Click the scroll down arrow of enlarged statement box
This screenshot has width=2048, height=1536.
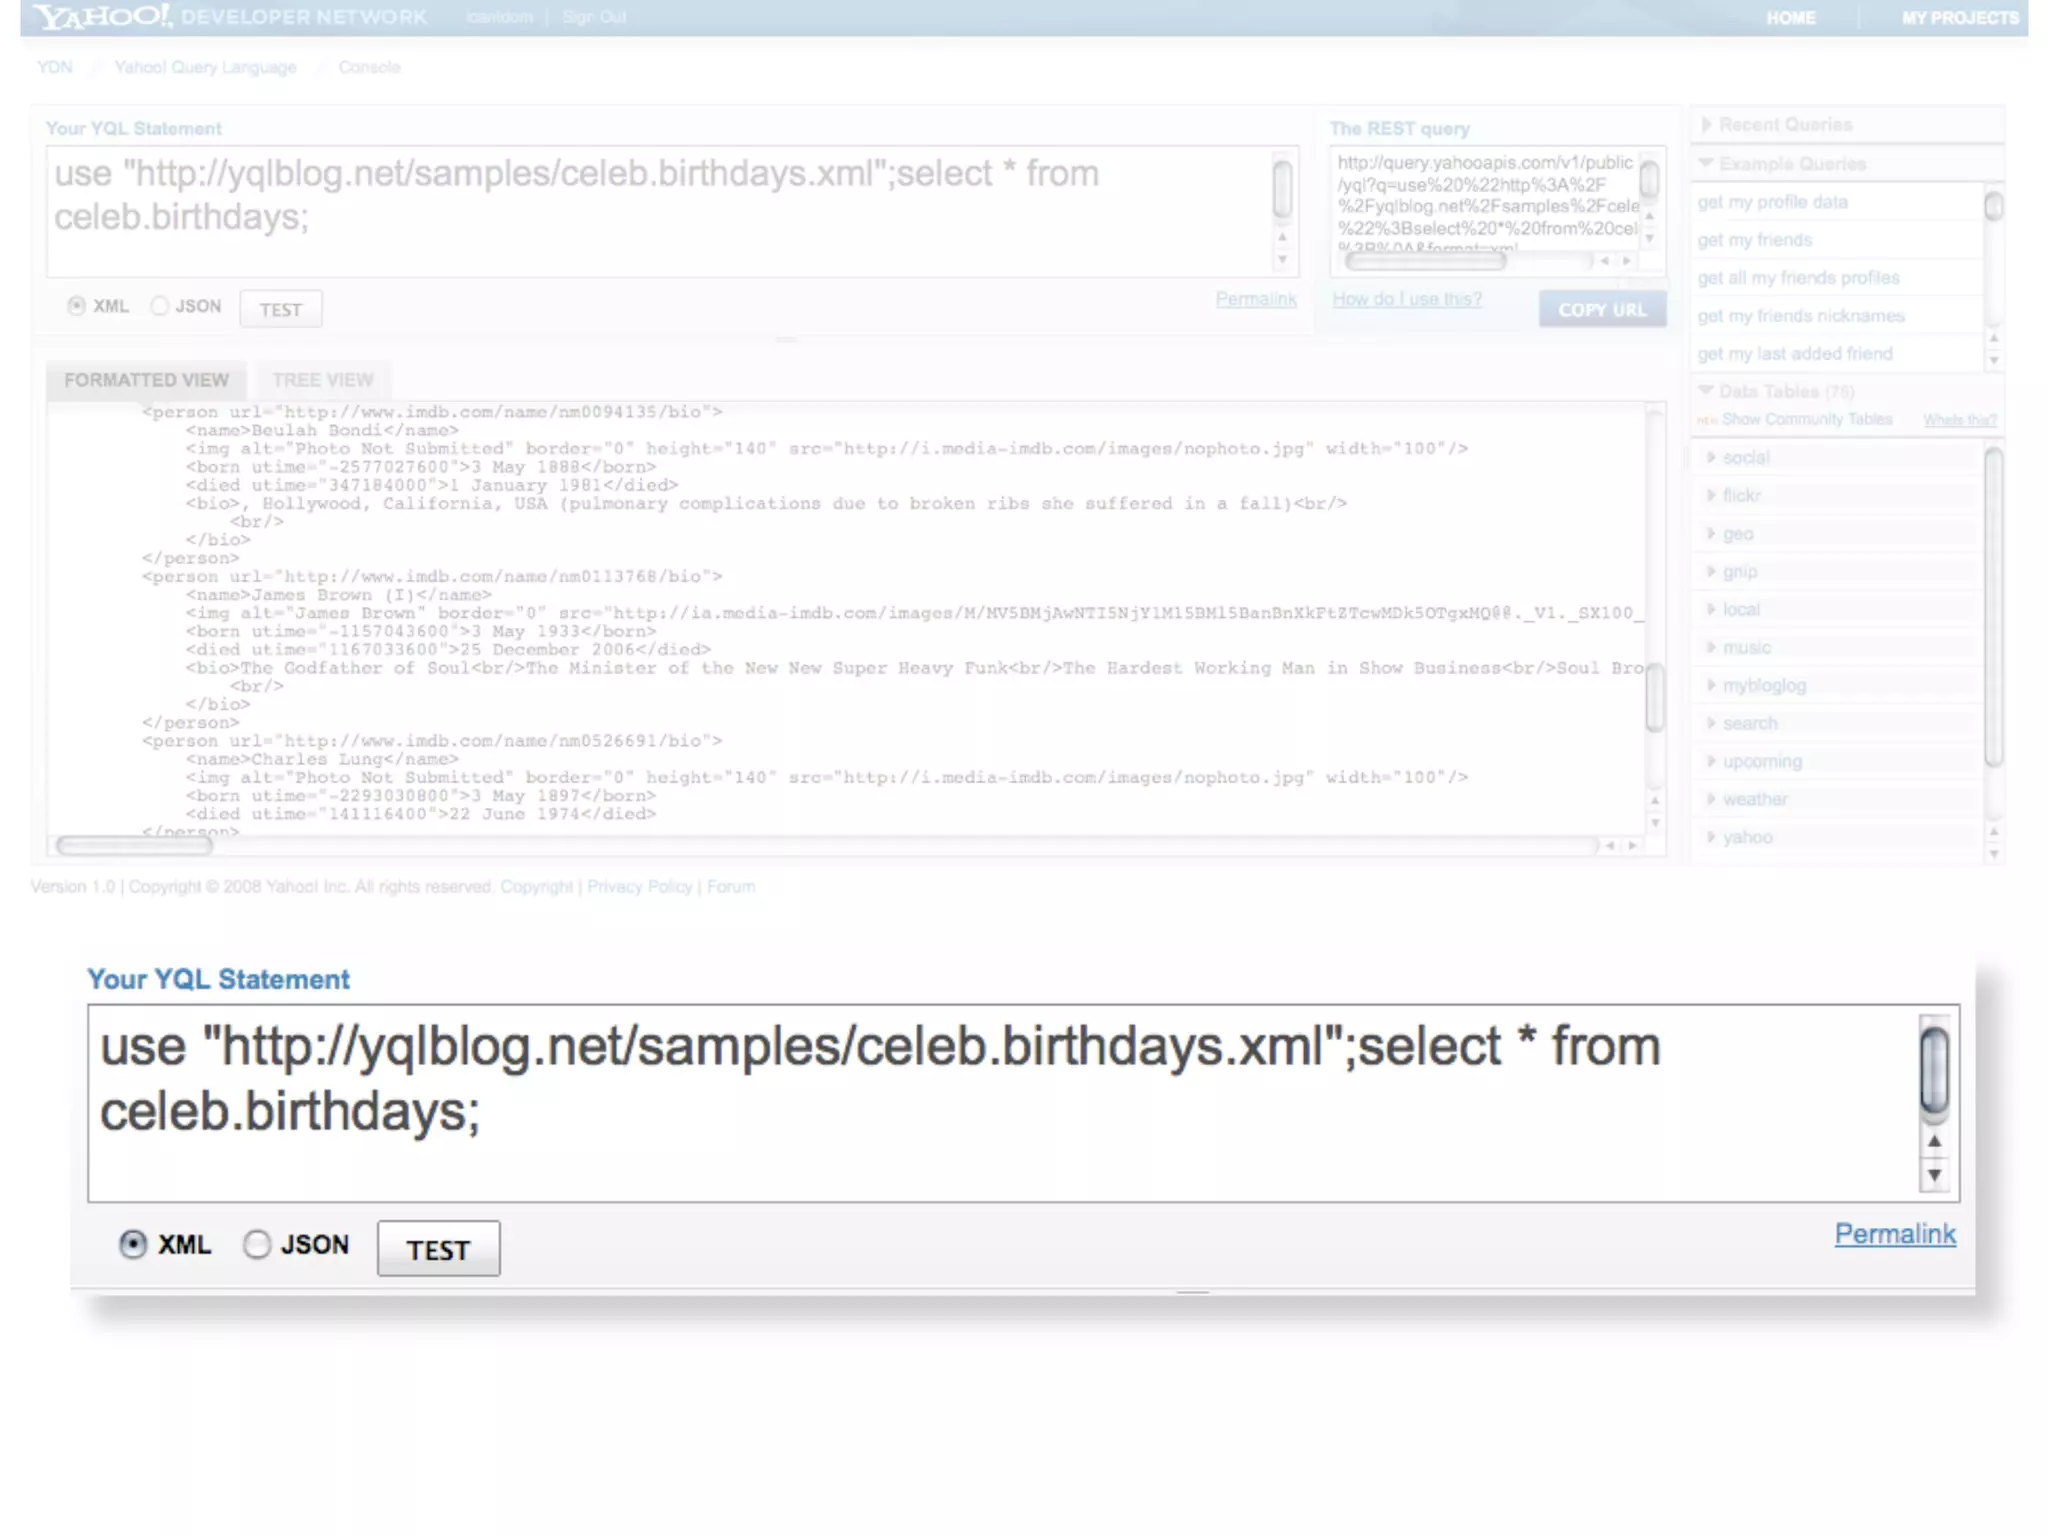point(1935,1176)
